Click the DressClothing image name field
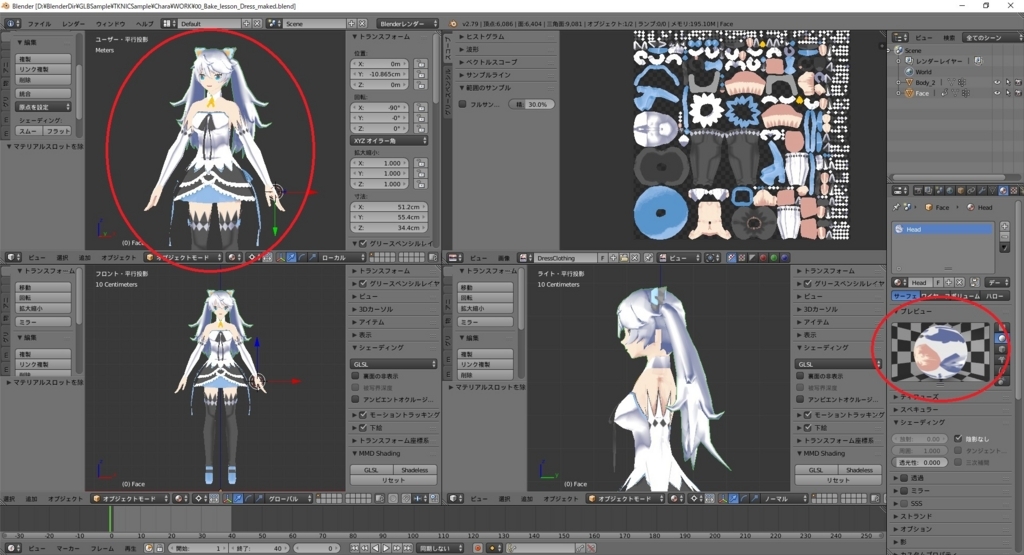1024x555 pixels. coord(565,258)
